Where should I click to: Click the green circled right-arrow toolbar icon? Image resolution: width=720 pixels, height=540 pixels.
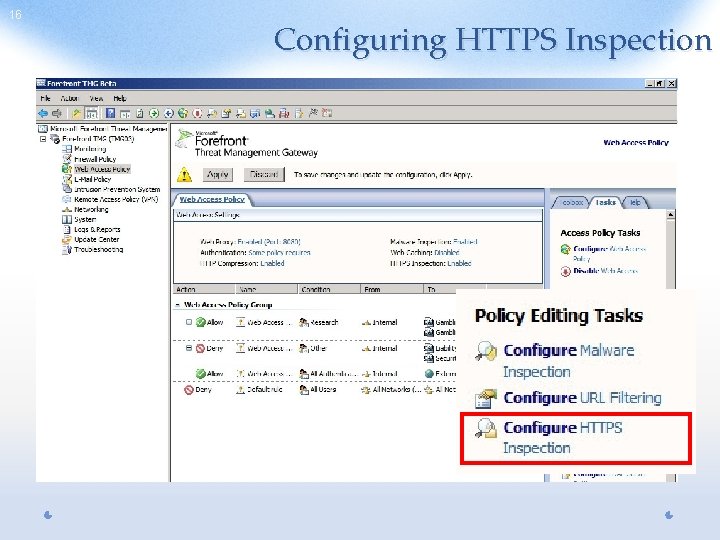pos(154,113)
